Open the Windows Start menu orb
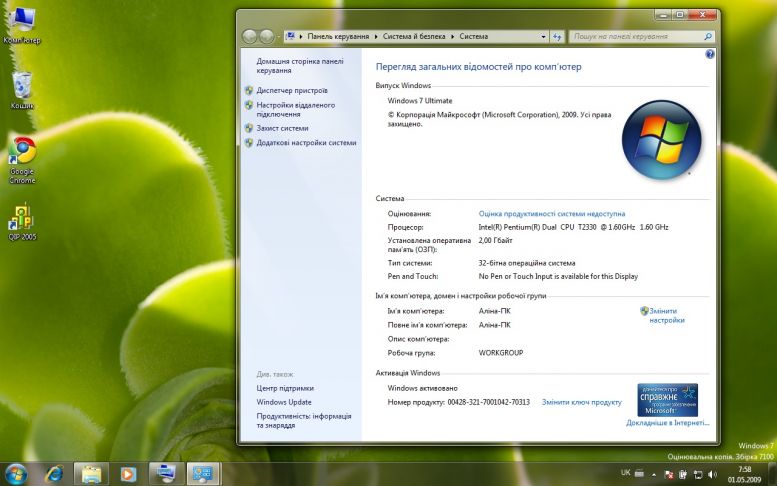 pos(16,474)
